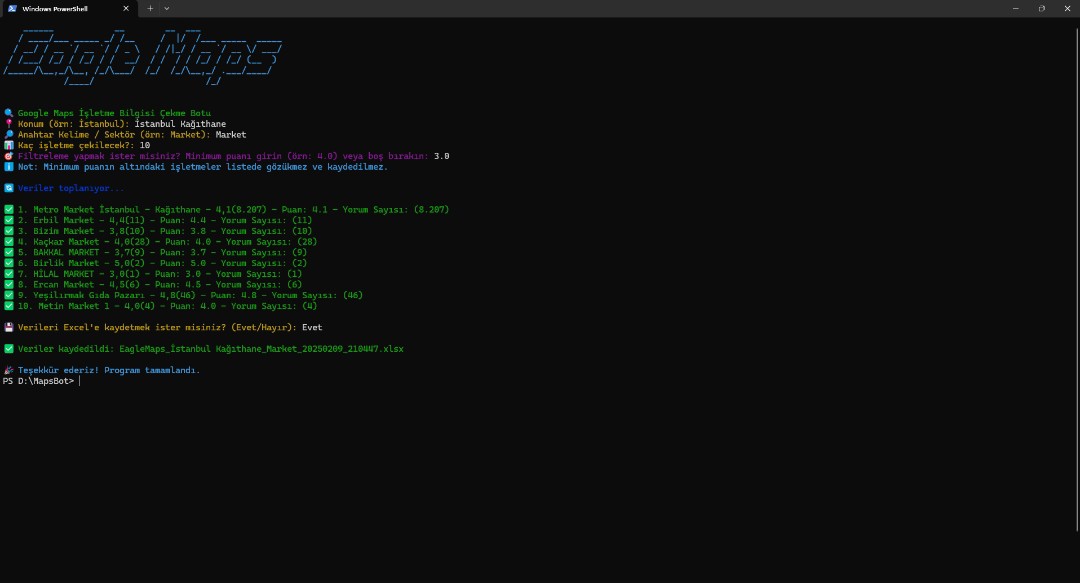Click the check mark for Bizim Market
The height and width of the screenshot is (583, 1080).
[x=9, y=231]
